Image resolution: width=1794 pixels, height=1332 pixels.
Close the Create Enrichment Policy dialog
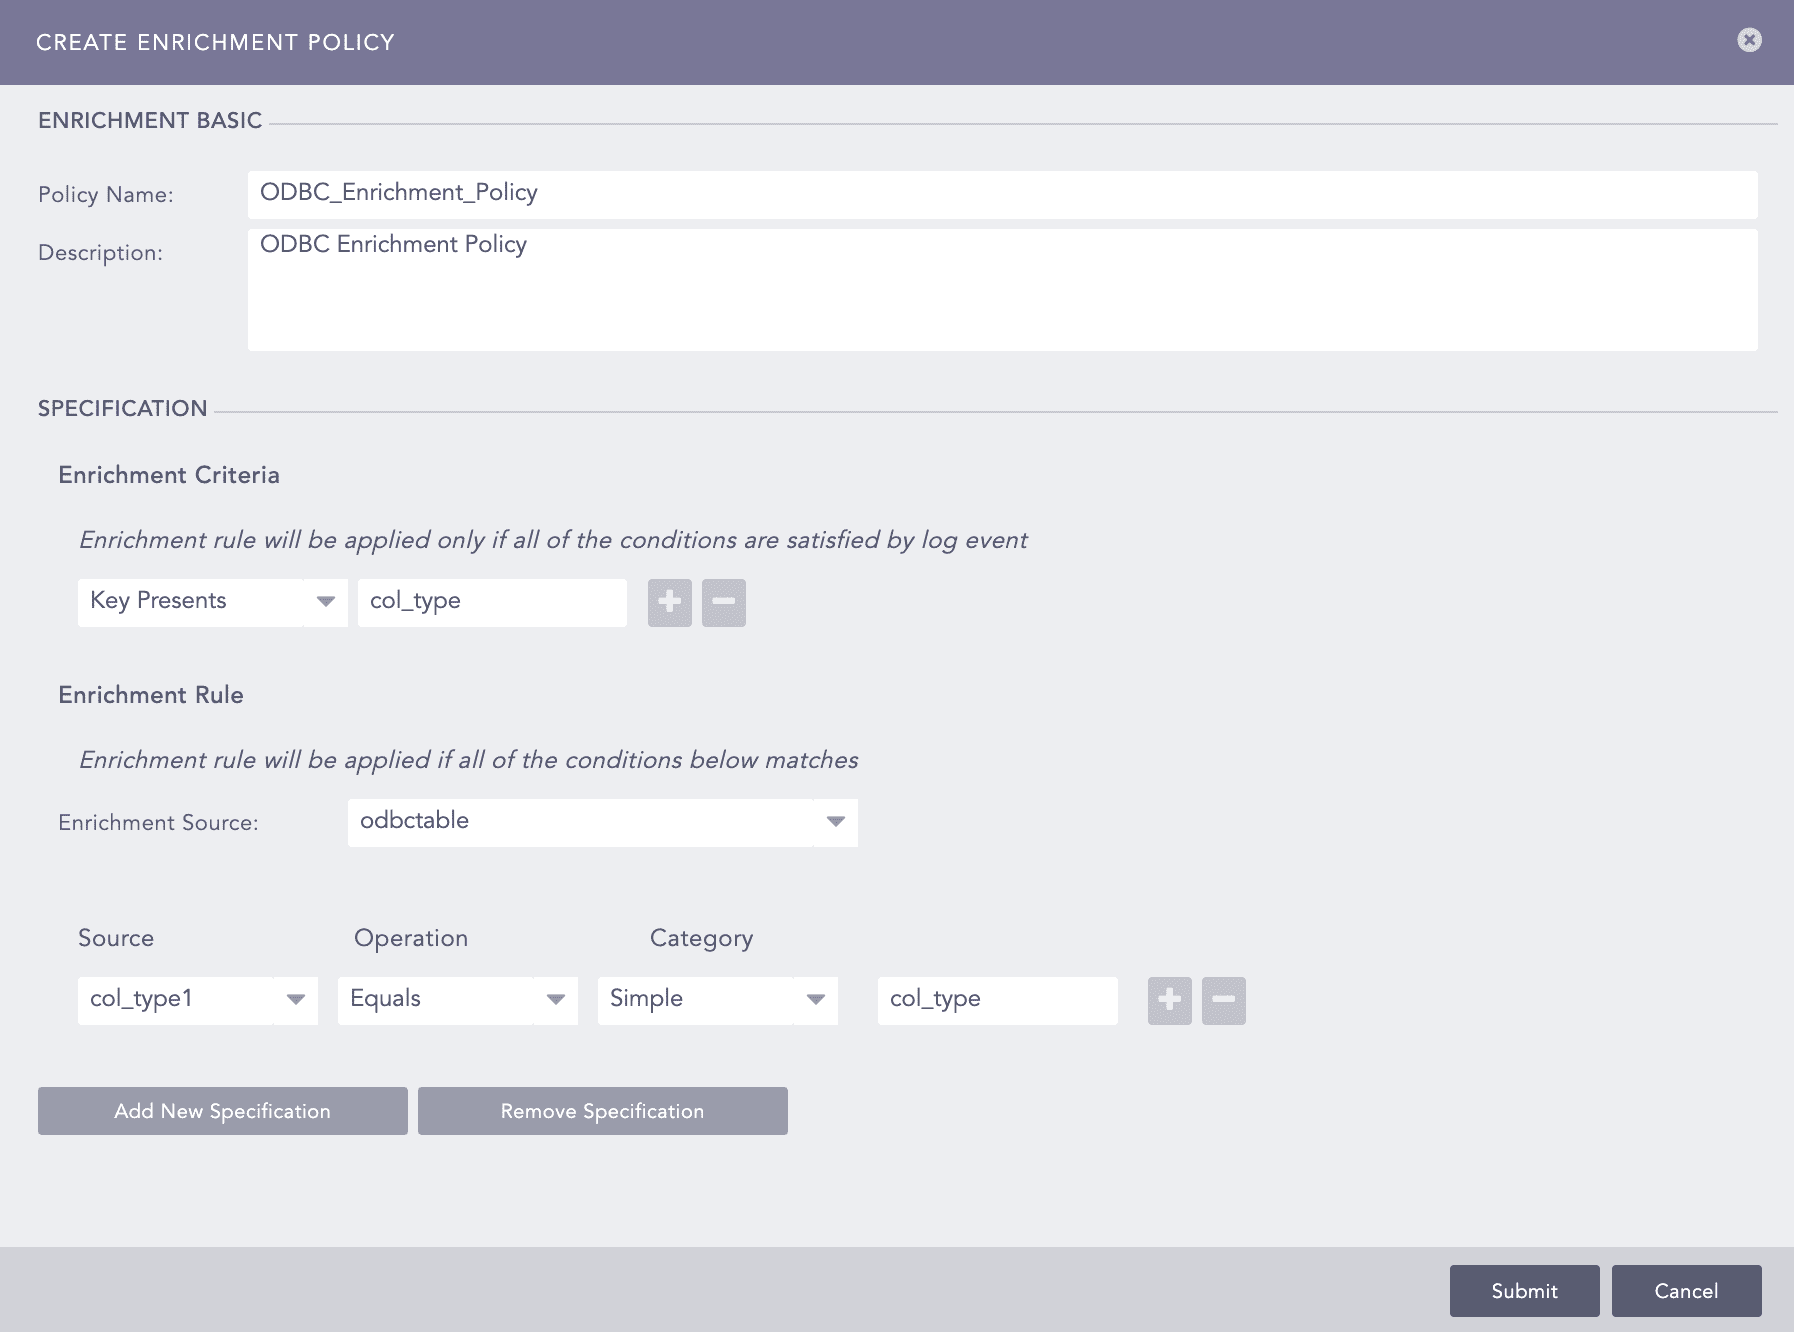1749,40
